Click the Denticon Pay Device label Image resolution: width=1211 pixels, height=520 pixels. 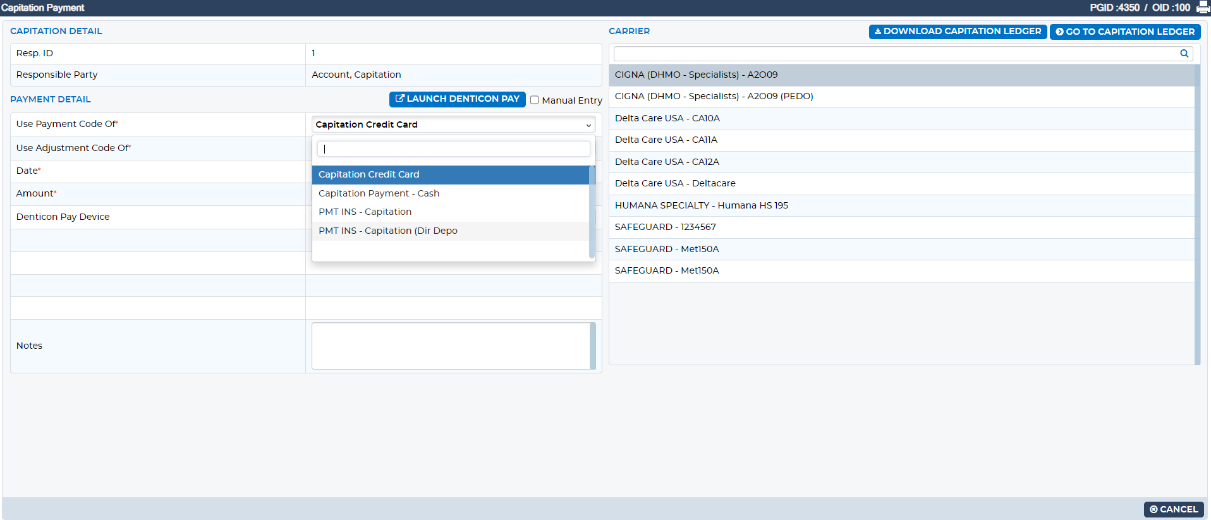pyautogui.click(x=63, y=217)
